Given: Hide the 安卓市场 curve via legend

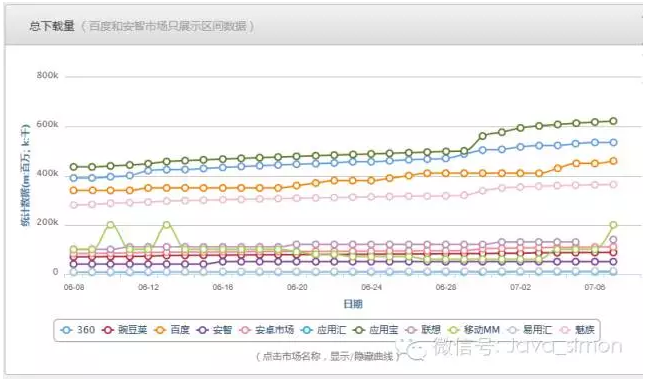Looking at the screenshot, I should pos(267,330).
